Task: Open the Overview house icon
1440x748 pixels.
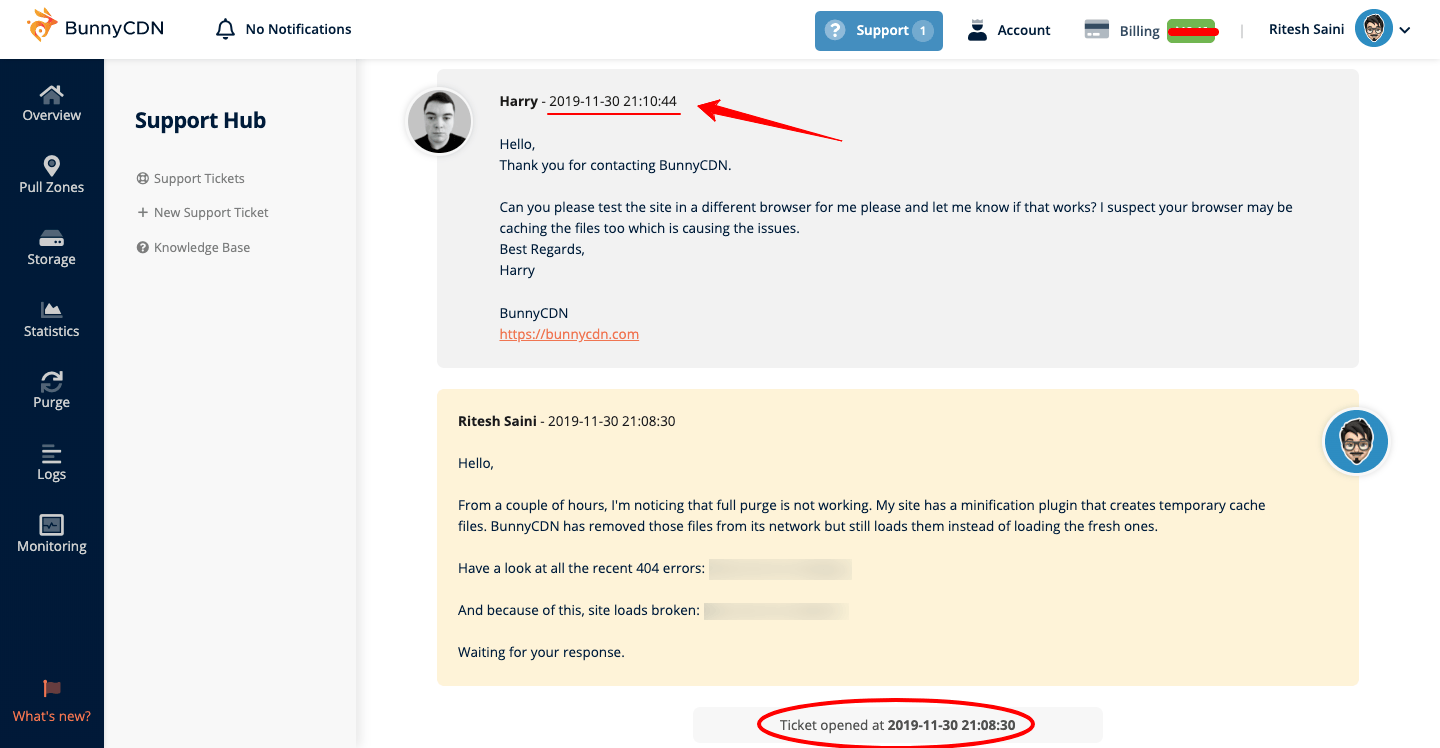Action: pos(51,94)
